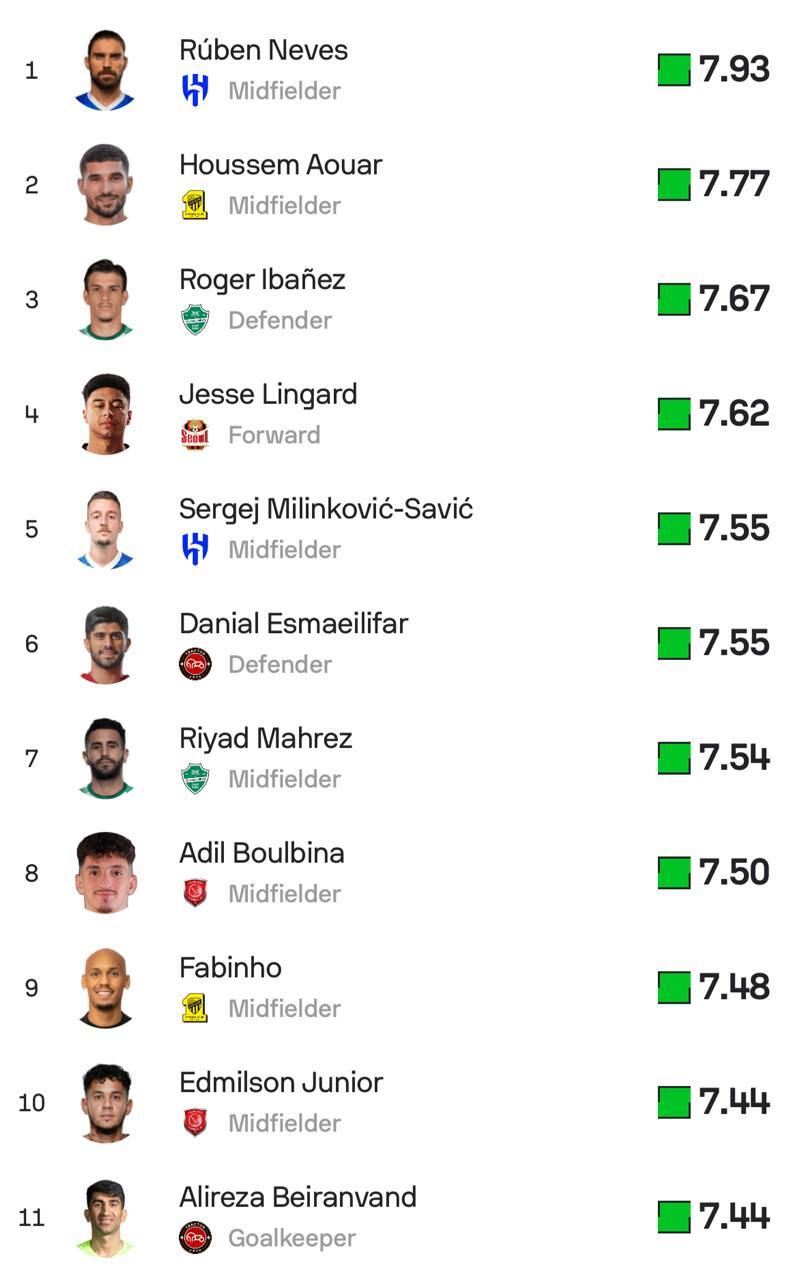Open the Sergej Milinković-Savić name link

[325, 509]
